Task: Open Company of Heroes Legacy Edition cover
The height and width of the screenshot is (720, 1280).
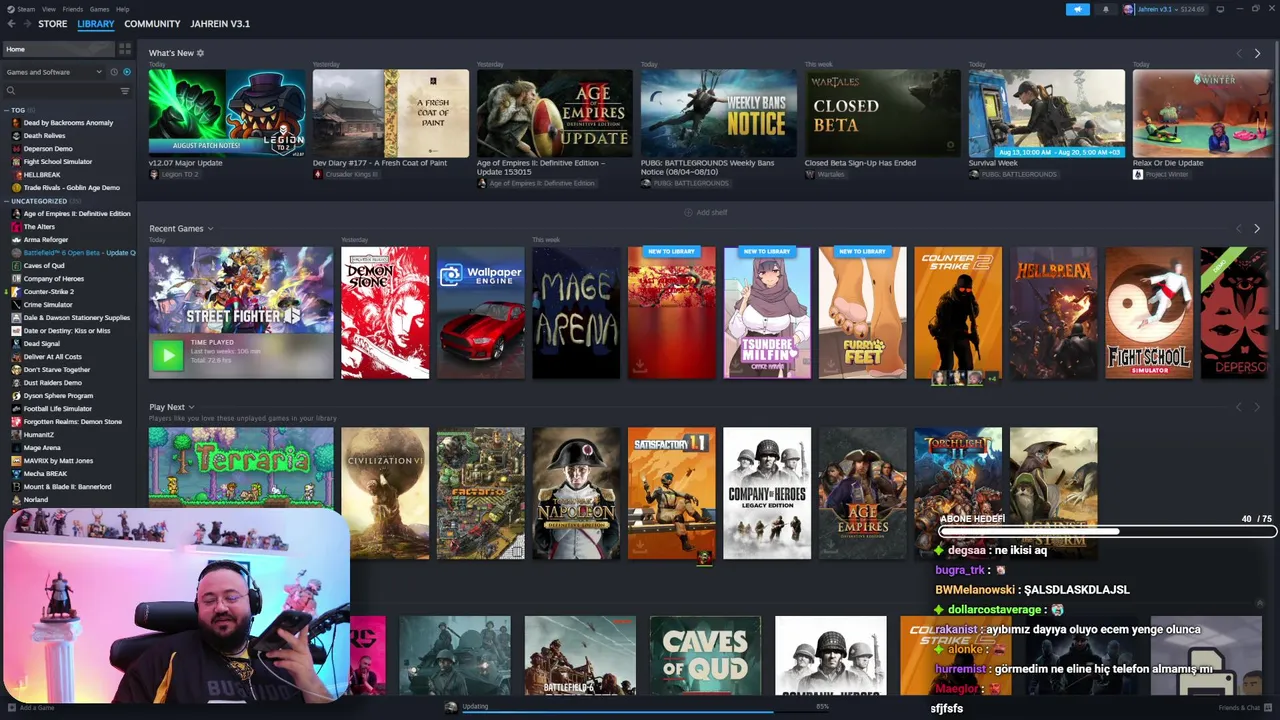Action: pos(767,493)
